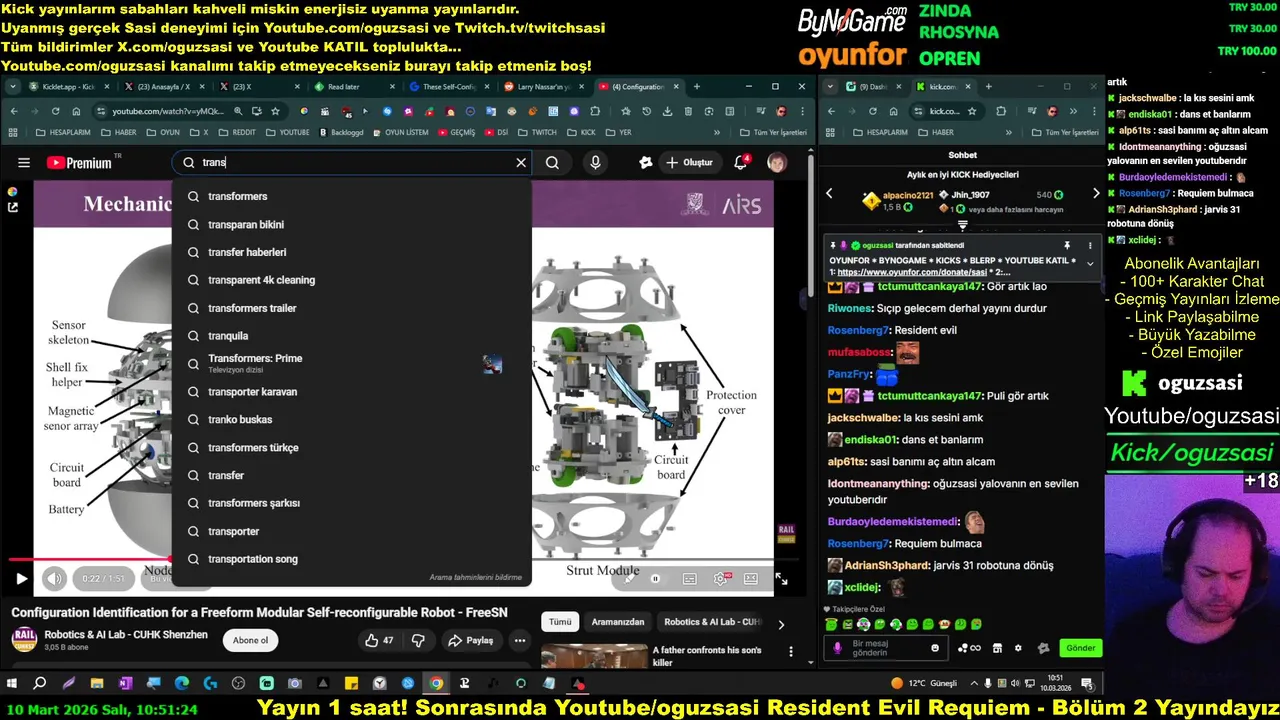
Task: Choose the 'Transformers: Prime' TV series suggestion
Action: (352, 363)
